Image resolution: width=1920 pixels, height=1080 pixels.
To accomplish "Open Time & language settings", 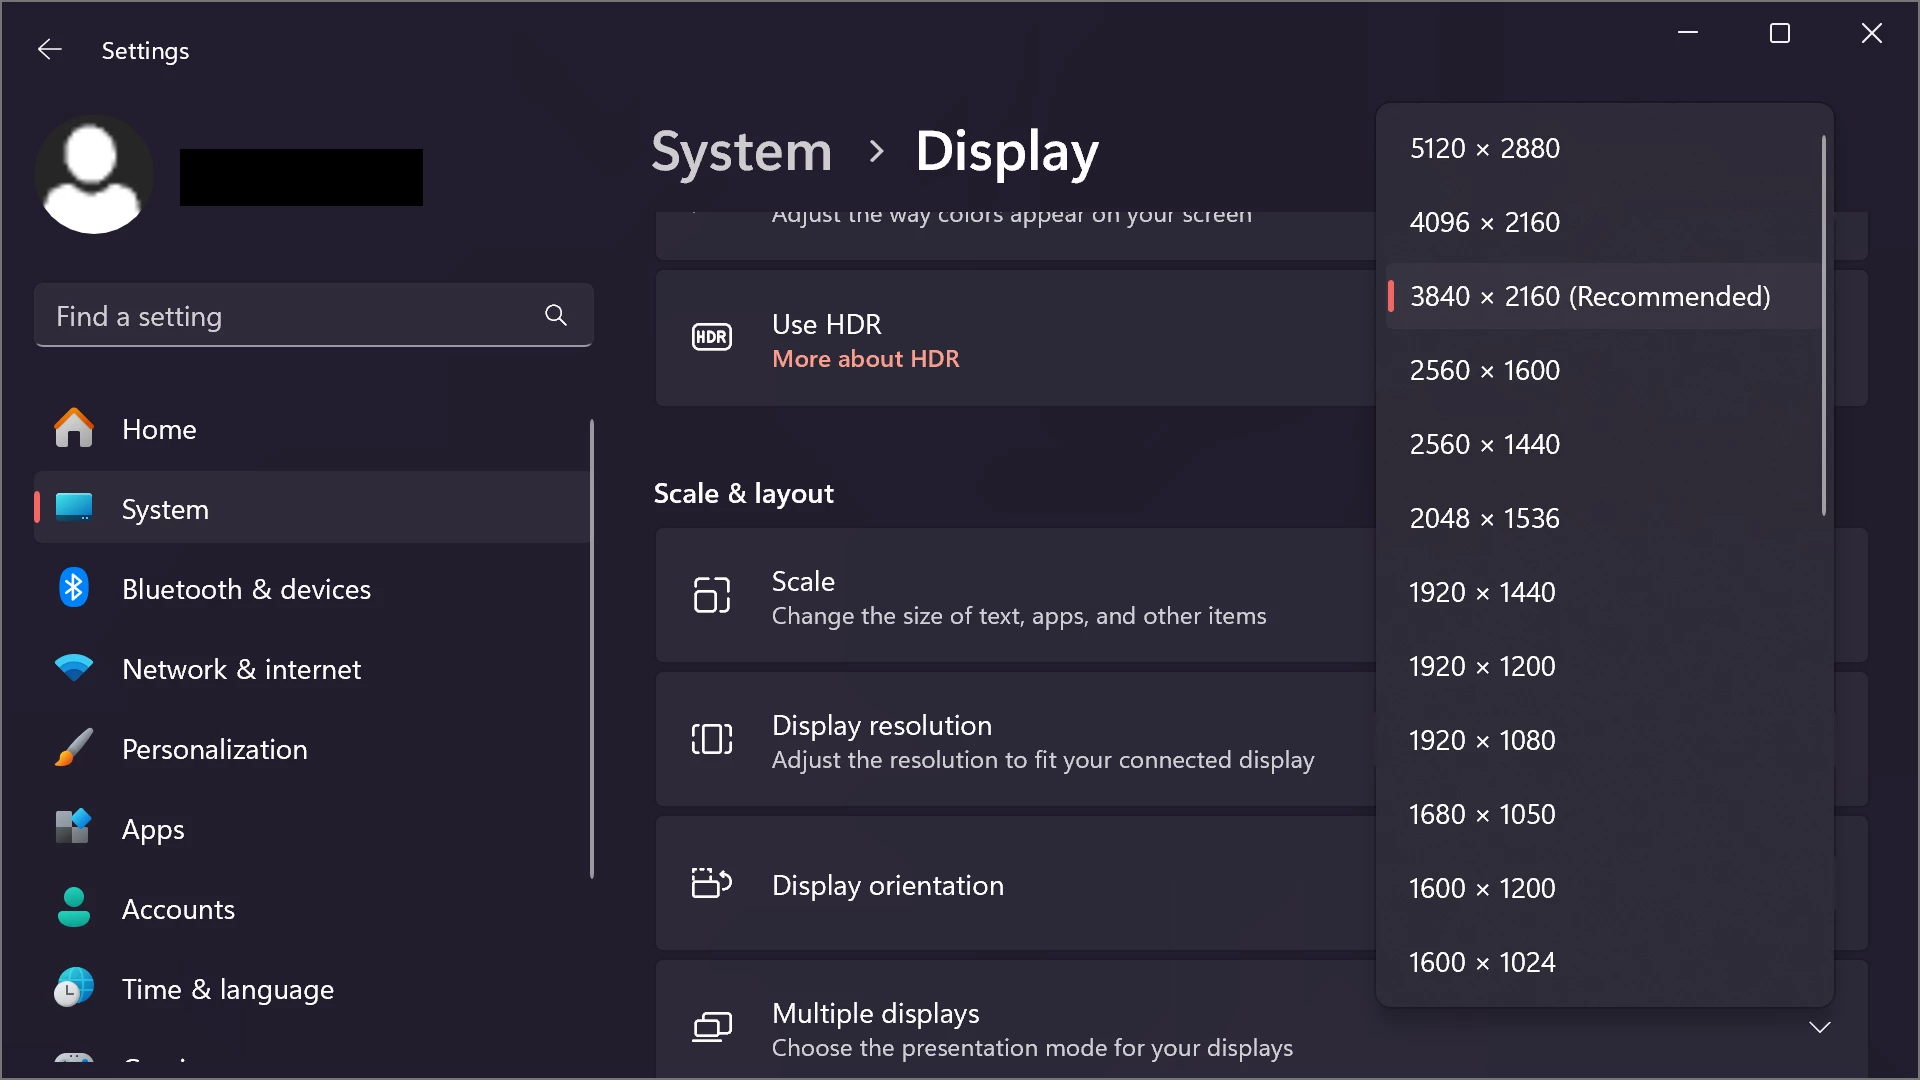I will pos(227,989).
